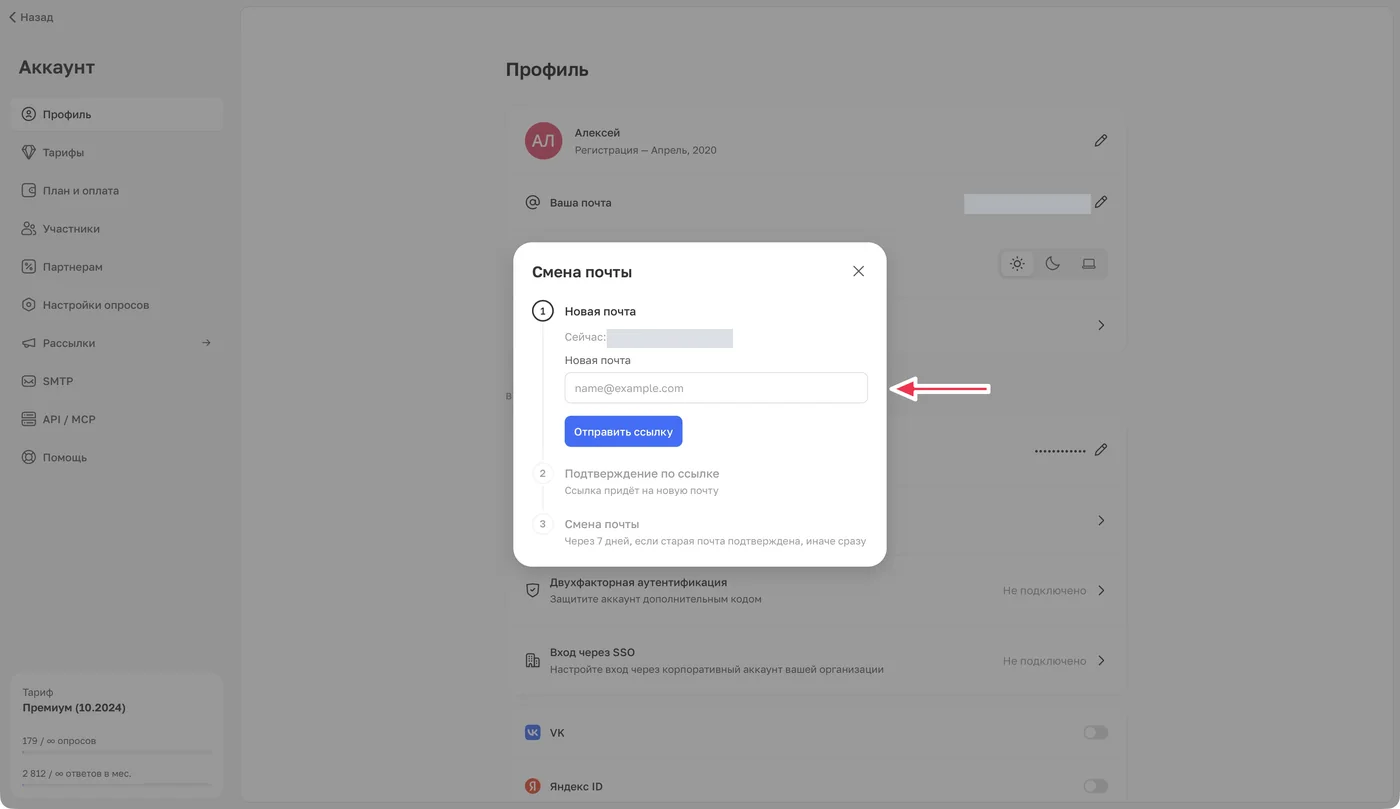Click the shield icon for two-factor authentication
1400x809 pixels.
533,590
